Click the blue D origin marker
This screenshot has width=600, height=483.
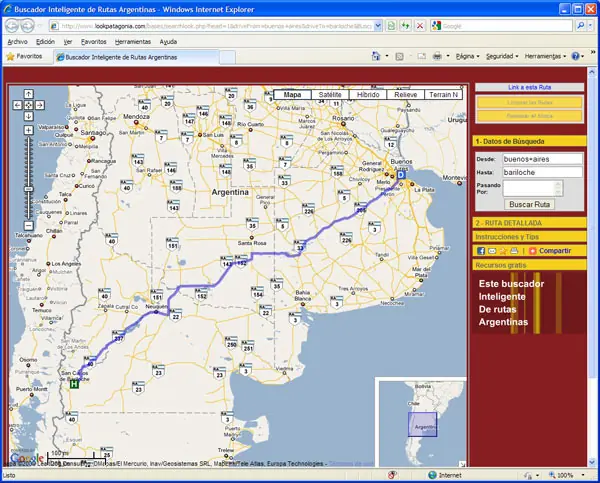click(x=401, y=175)
